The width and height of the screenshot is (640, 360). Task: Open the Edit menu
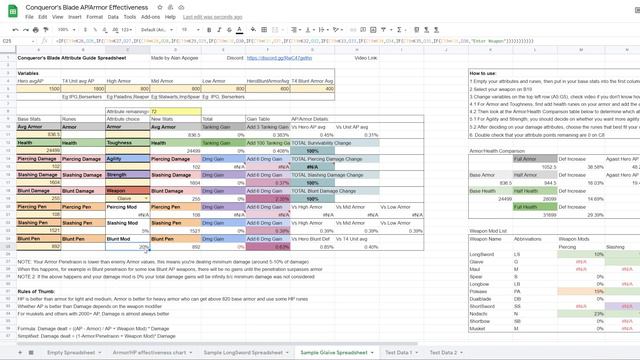point(43,17)
